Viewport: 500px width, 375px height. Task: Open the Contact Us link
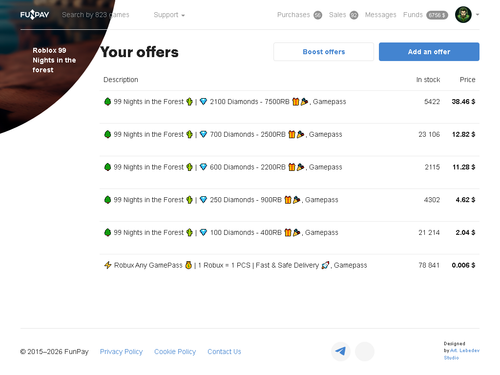[224, 351]
